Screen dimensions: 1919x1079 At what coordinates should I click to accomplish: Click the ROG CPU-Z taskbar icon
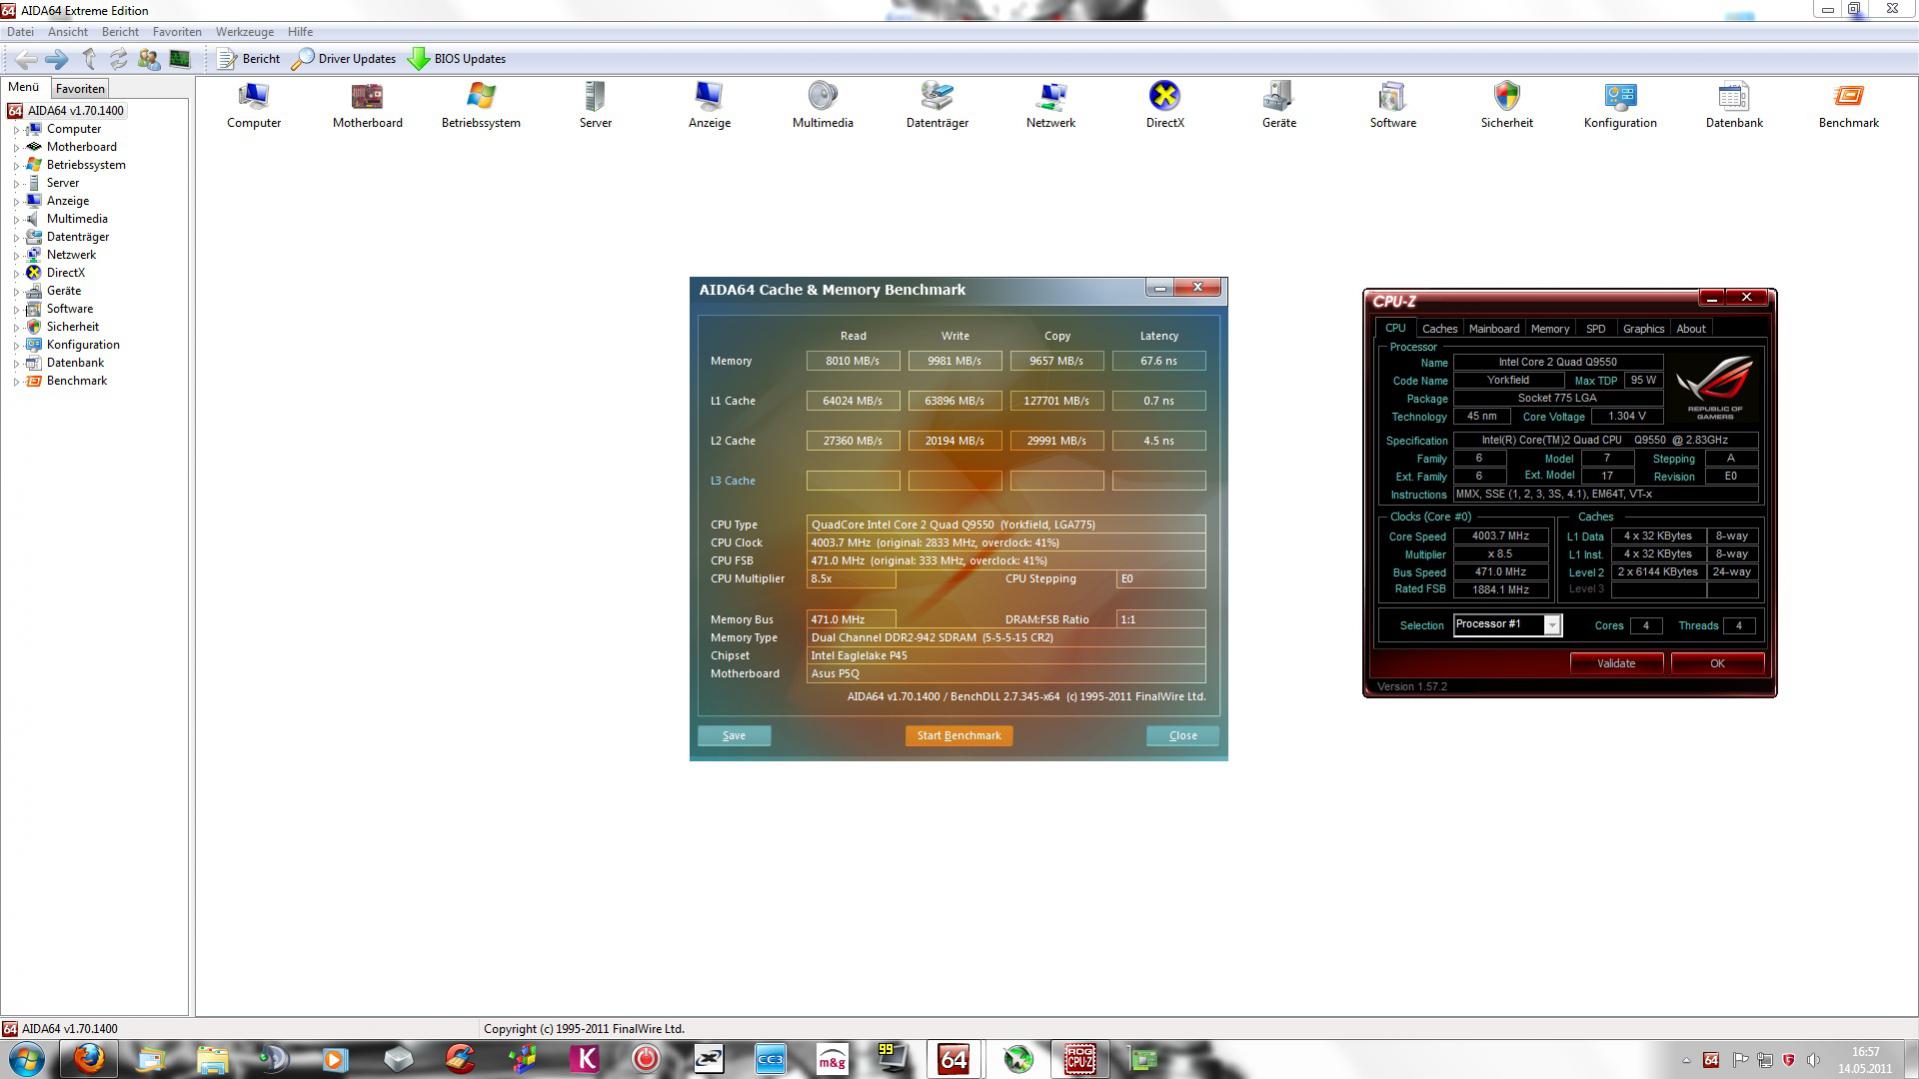click(x=1079, y=1058)
